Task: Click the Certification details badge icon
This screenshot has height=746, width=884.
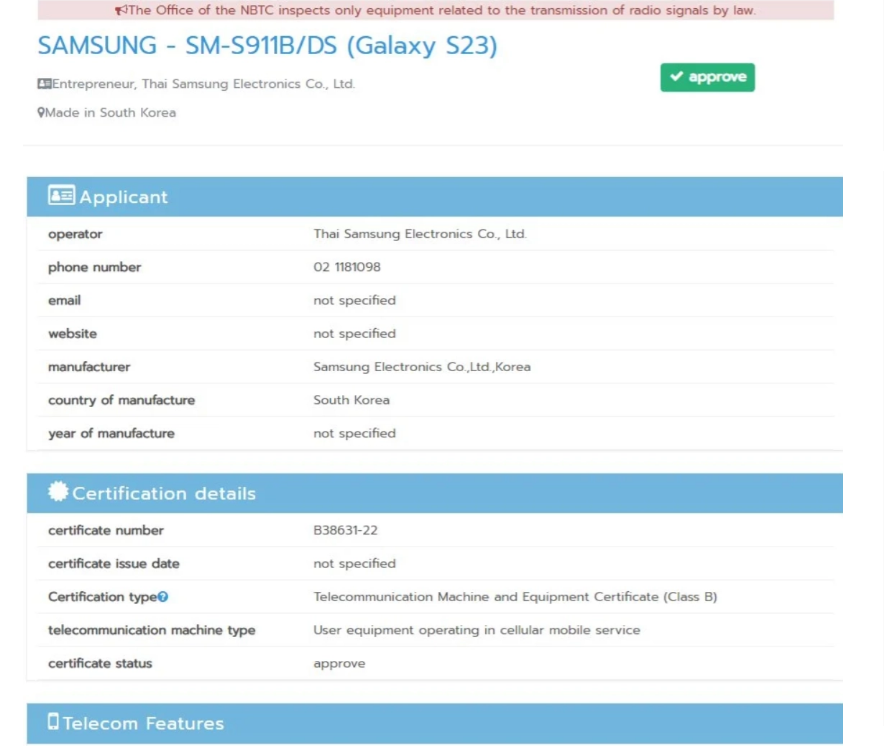Action: [x=58, y=492]
